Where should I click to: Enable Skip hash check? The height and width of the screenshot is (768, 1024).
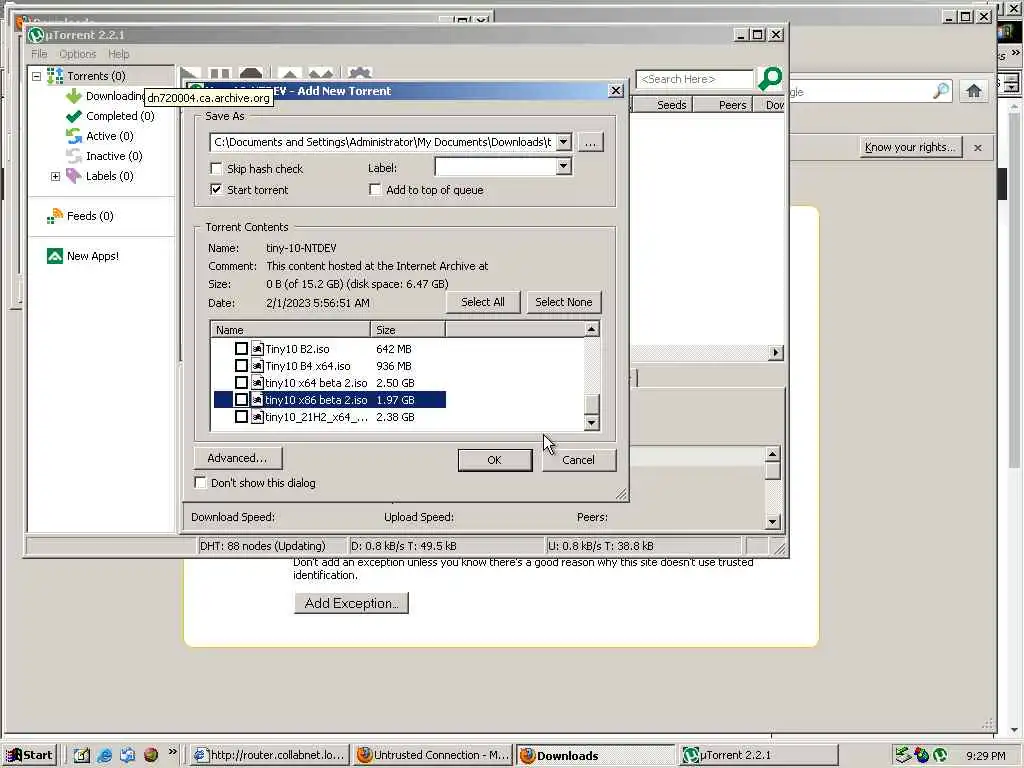pyautogui.click(x=216, y=168)
